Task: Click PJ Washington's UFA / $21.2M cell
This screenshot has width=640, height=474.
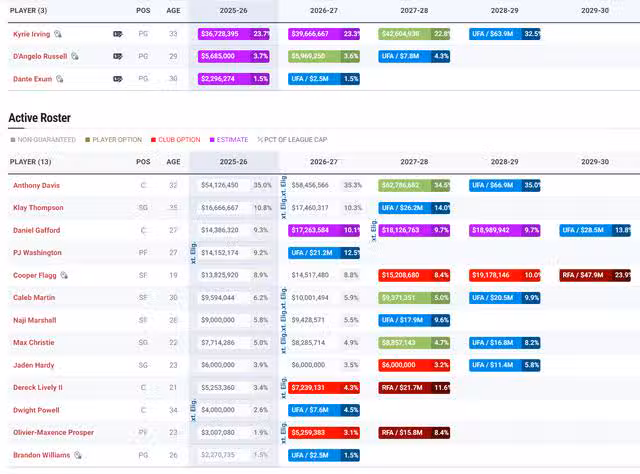Action: [324, 253]
